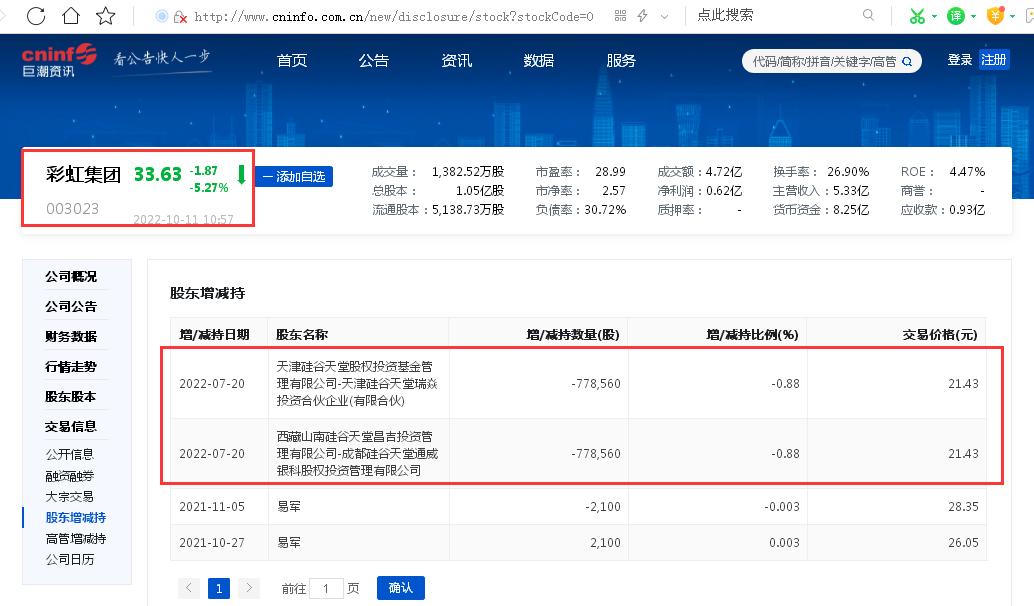1034x606 pixels.
Task: Focus the stock code search field
Action: 823,61
